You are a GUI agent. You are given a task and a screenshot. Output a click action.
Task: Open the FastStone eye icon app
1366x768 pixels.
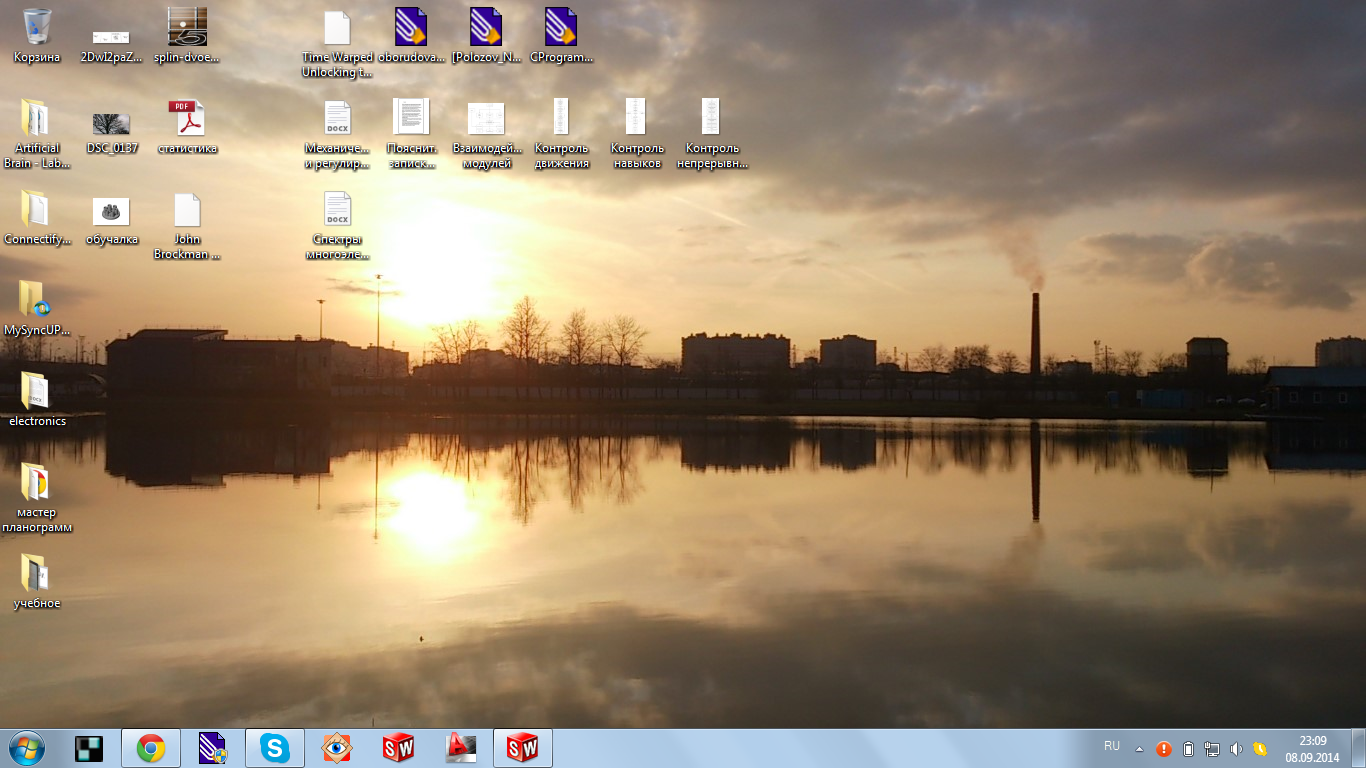click(337, 748)
